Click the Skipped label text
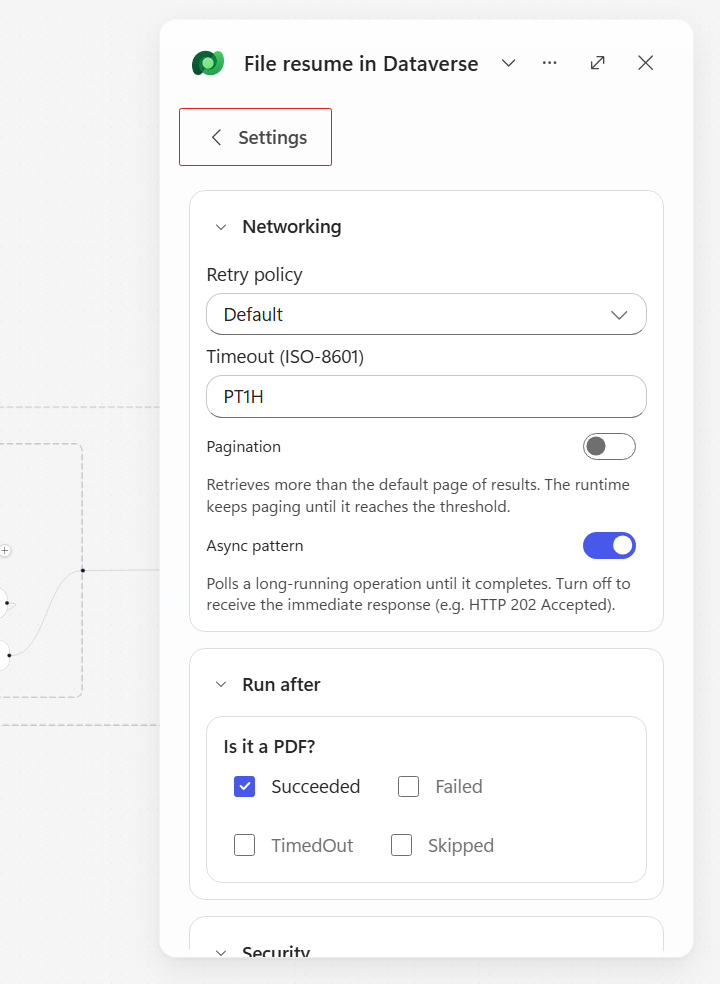The image size is (720, 984). tap(461, 845)
